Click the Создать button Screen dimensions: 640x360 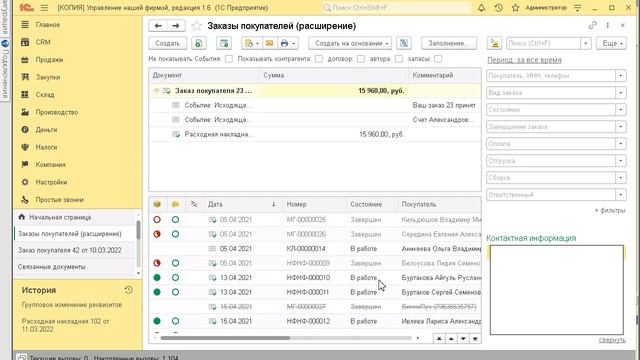167,43
